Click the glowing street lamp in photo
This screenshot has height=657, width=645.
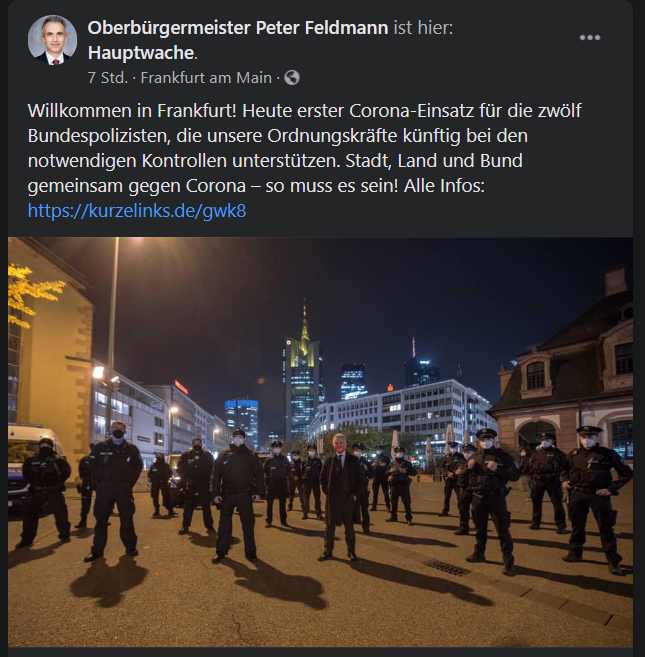coord(100,372)
